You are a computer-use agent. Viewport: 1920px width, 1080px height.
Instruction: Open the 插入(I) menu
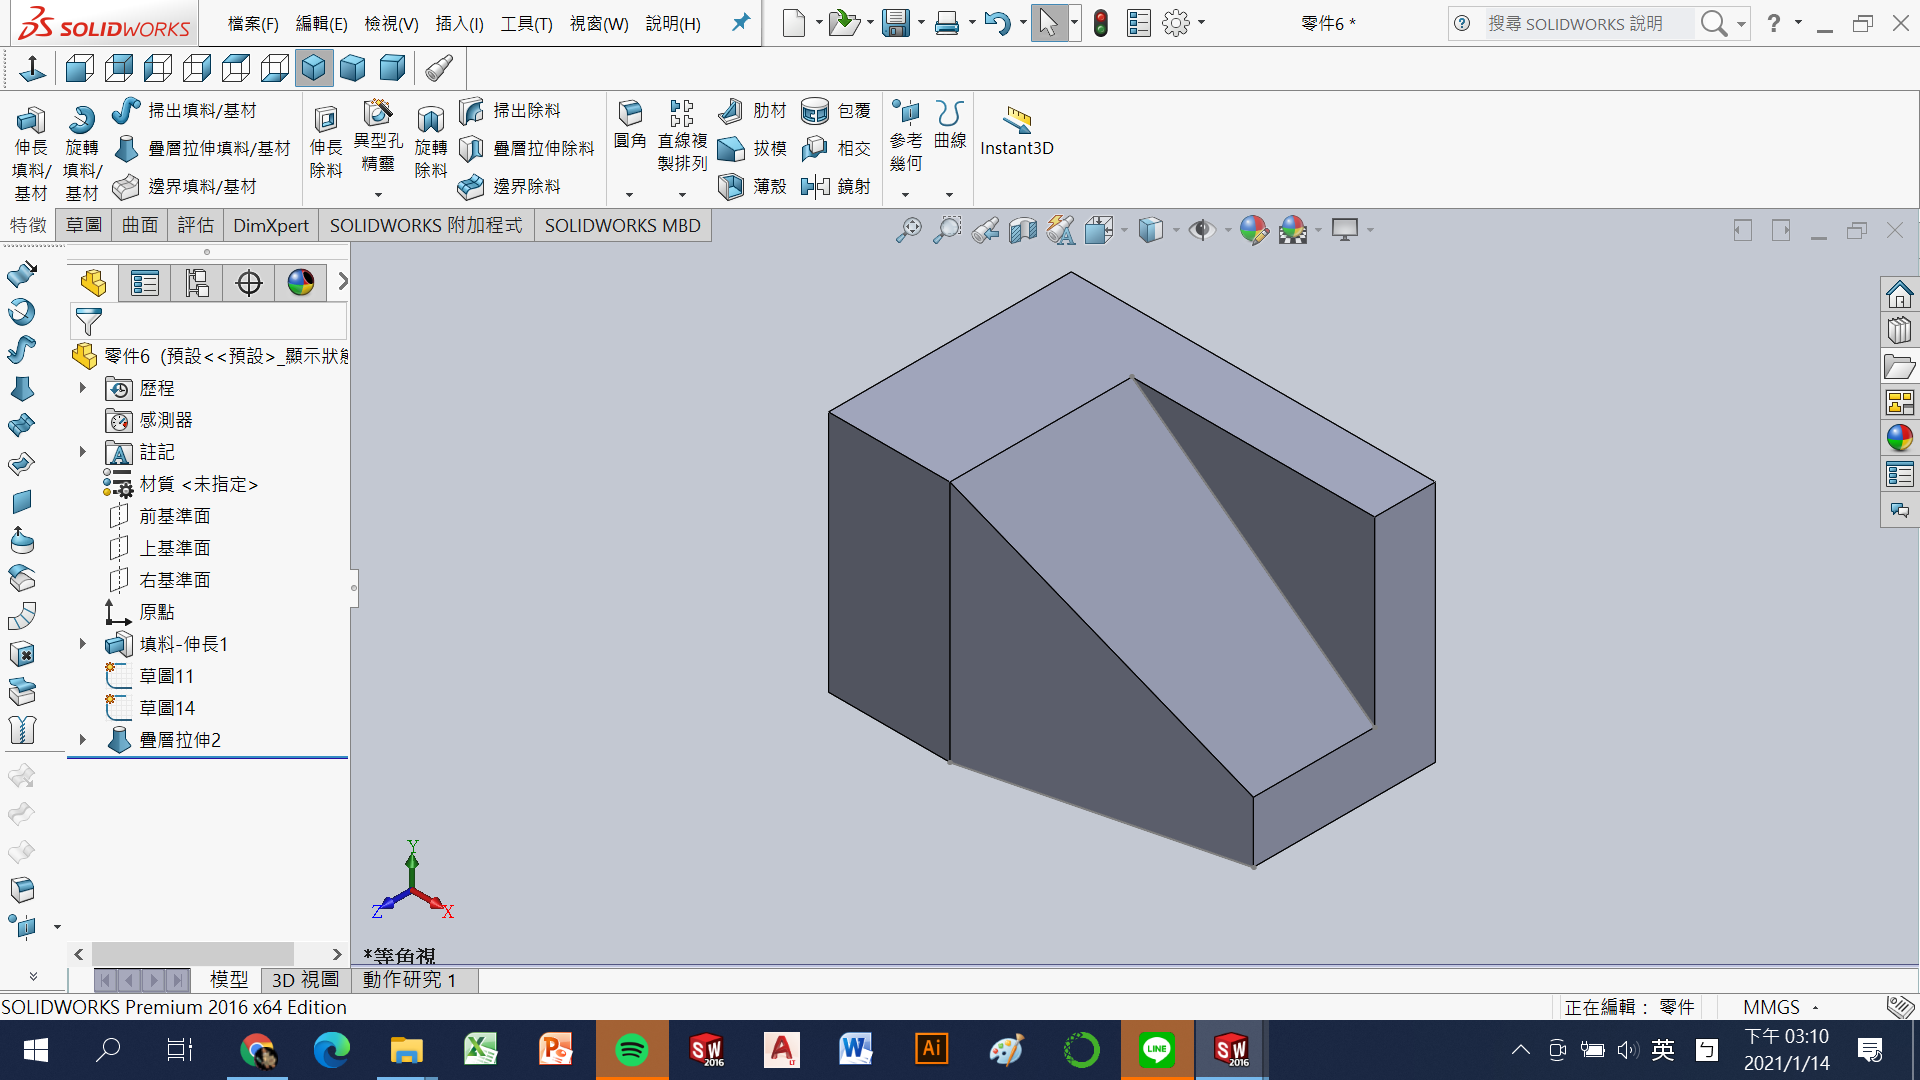(x=459, y=23)
